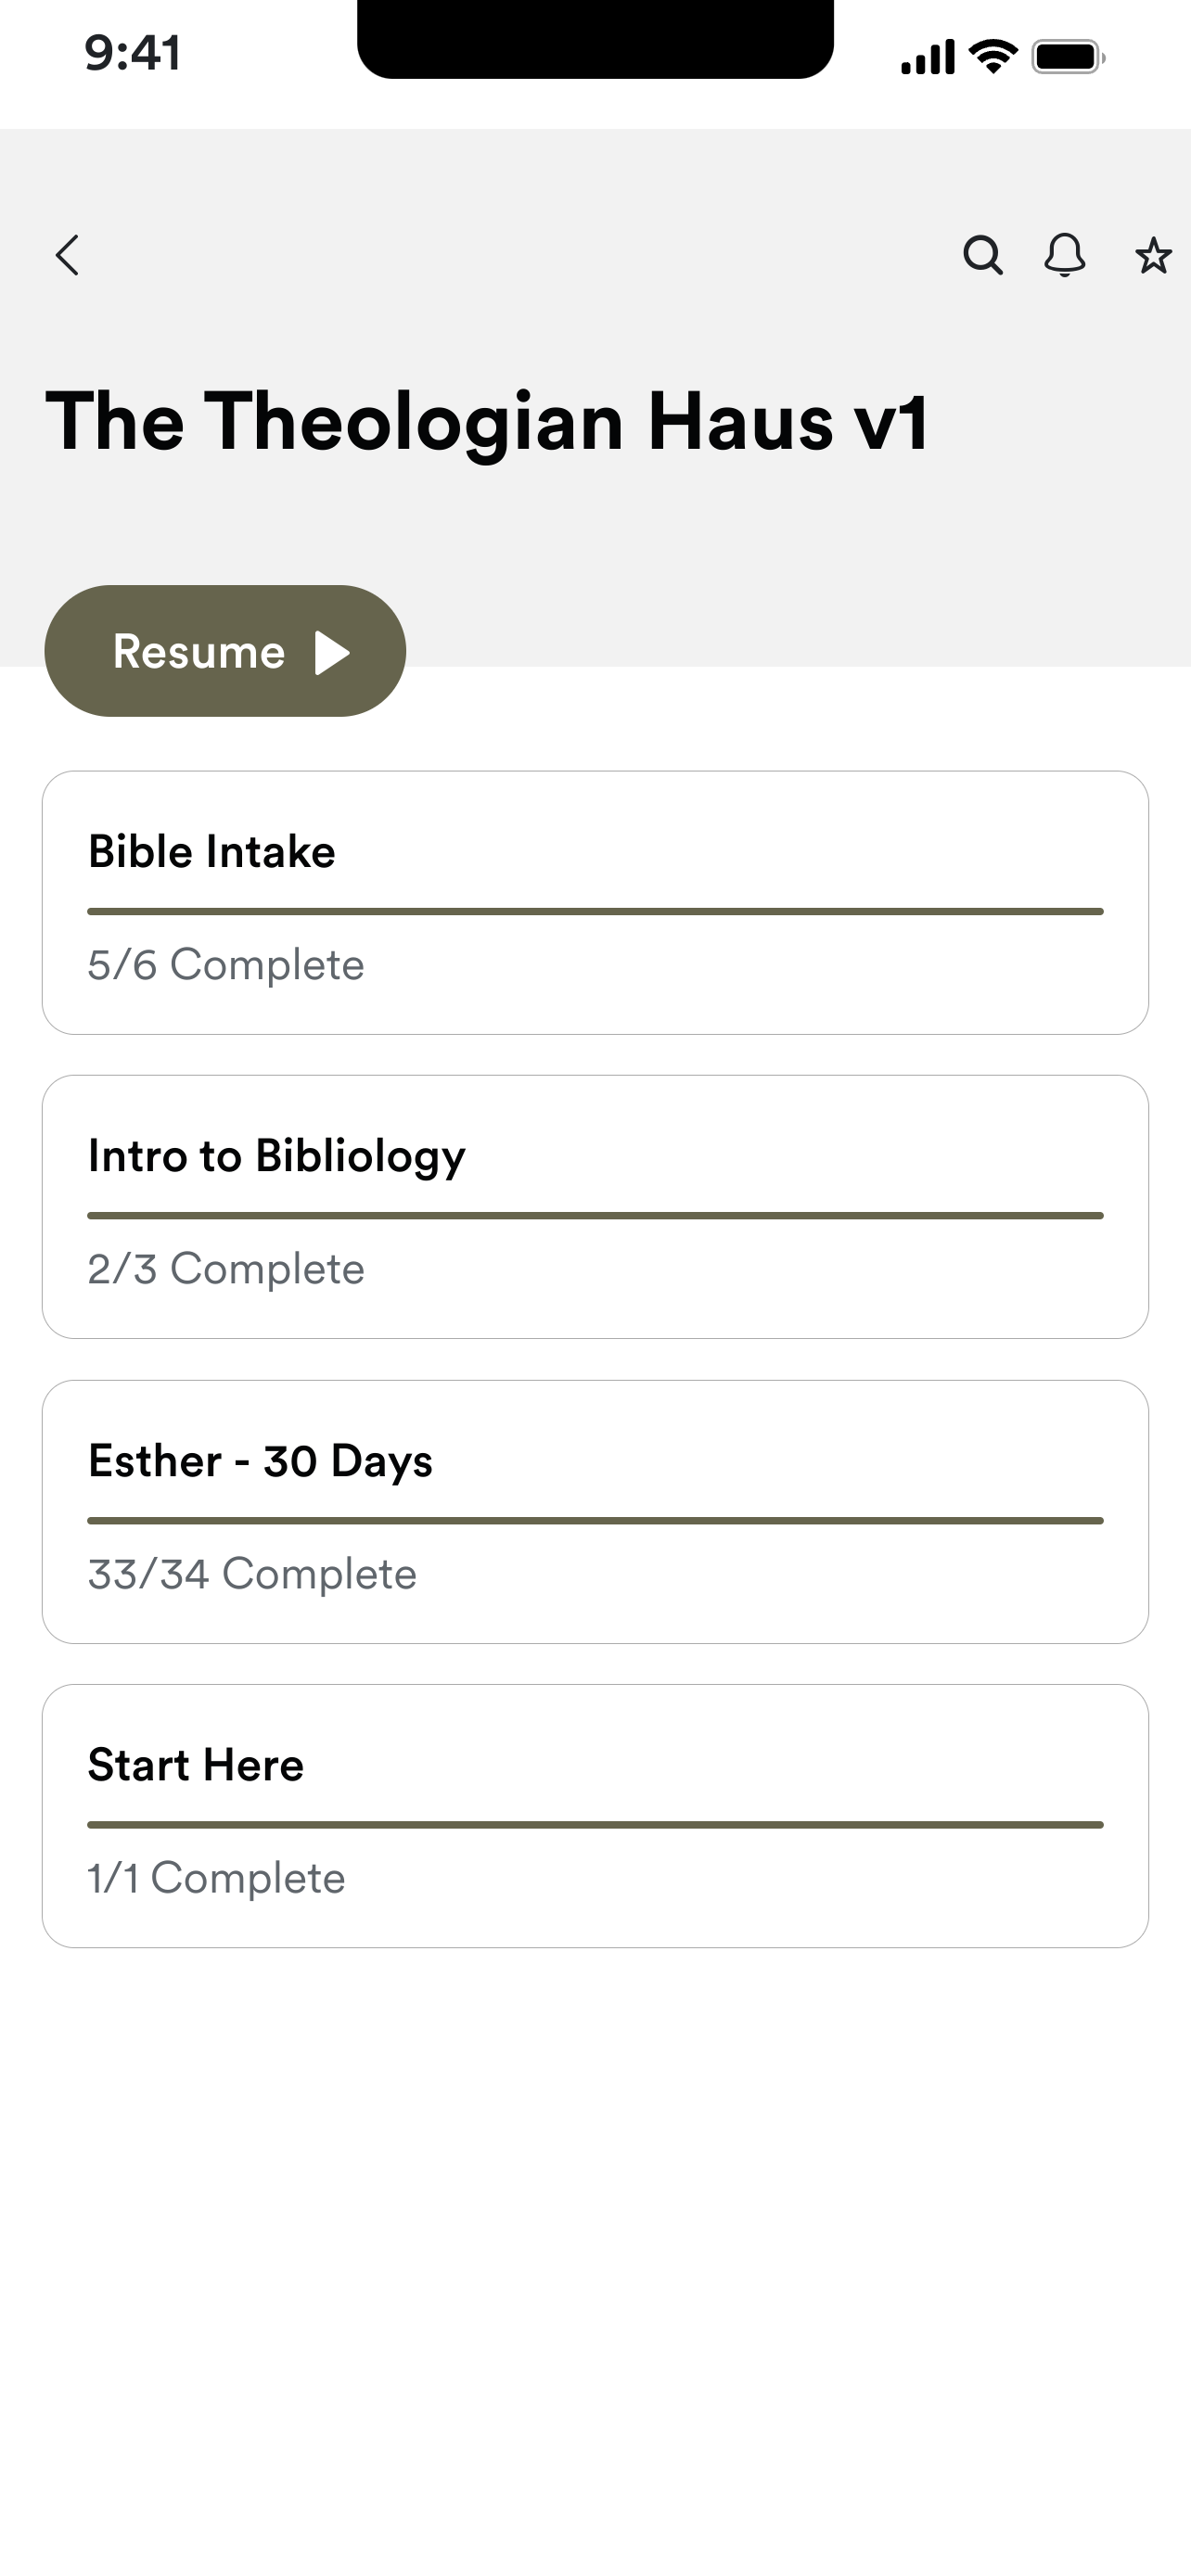Tap the battery status icon
Viewport: 1191px width, 2576px height.
(1068, 57)
